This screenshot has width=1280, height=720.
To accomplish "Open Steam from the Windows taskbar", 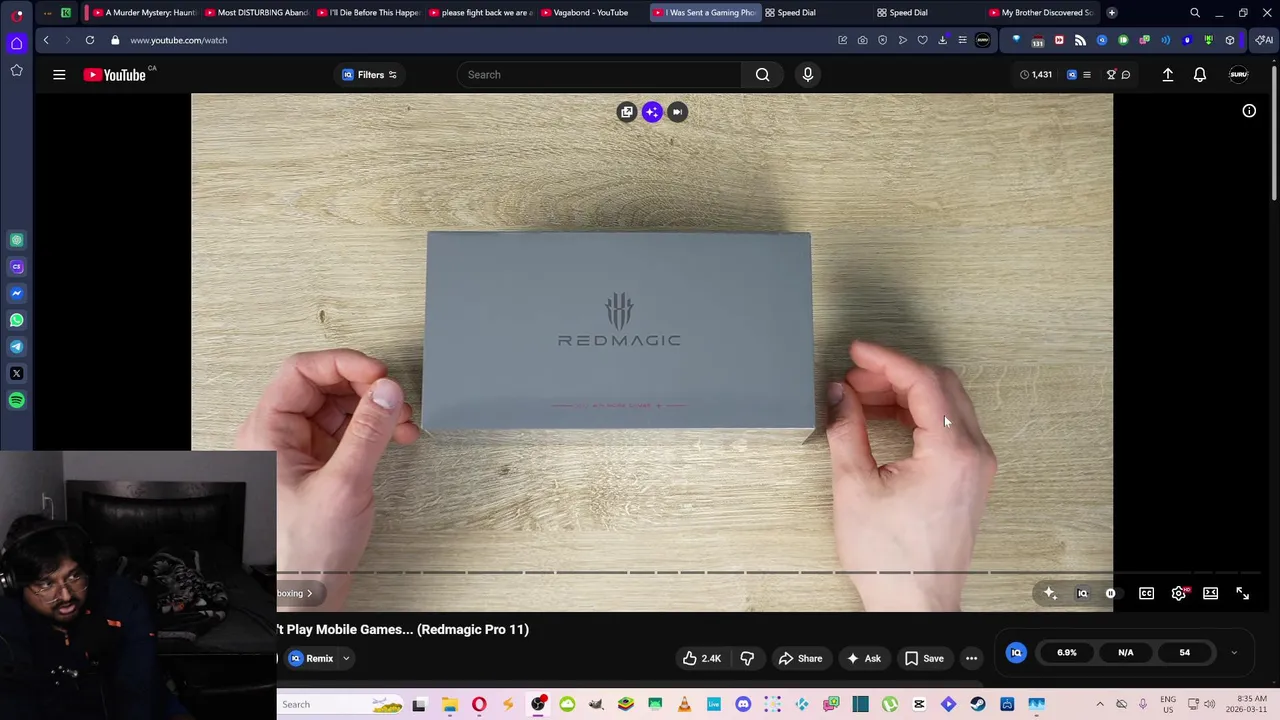I will point(978,704).
